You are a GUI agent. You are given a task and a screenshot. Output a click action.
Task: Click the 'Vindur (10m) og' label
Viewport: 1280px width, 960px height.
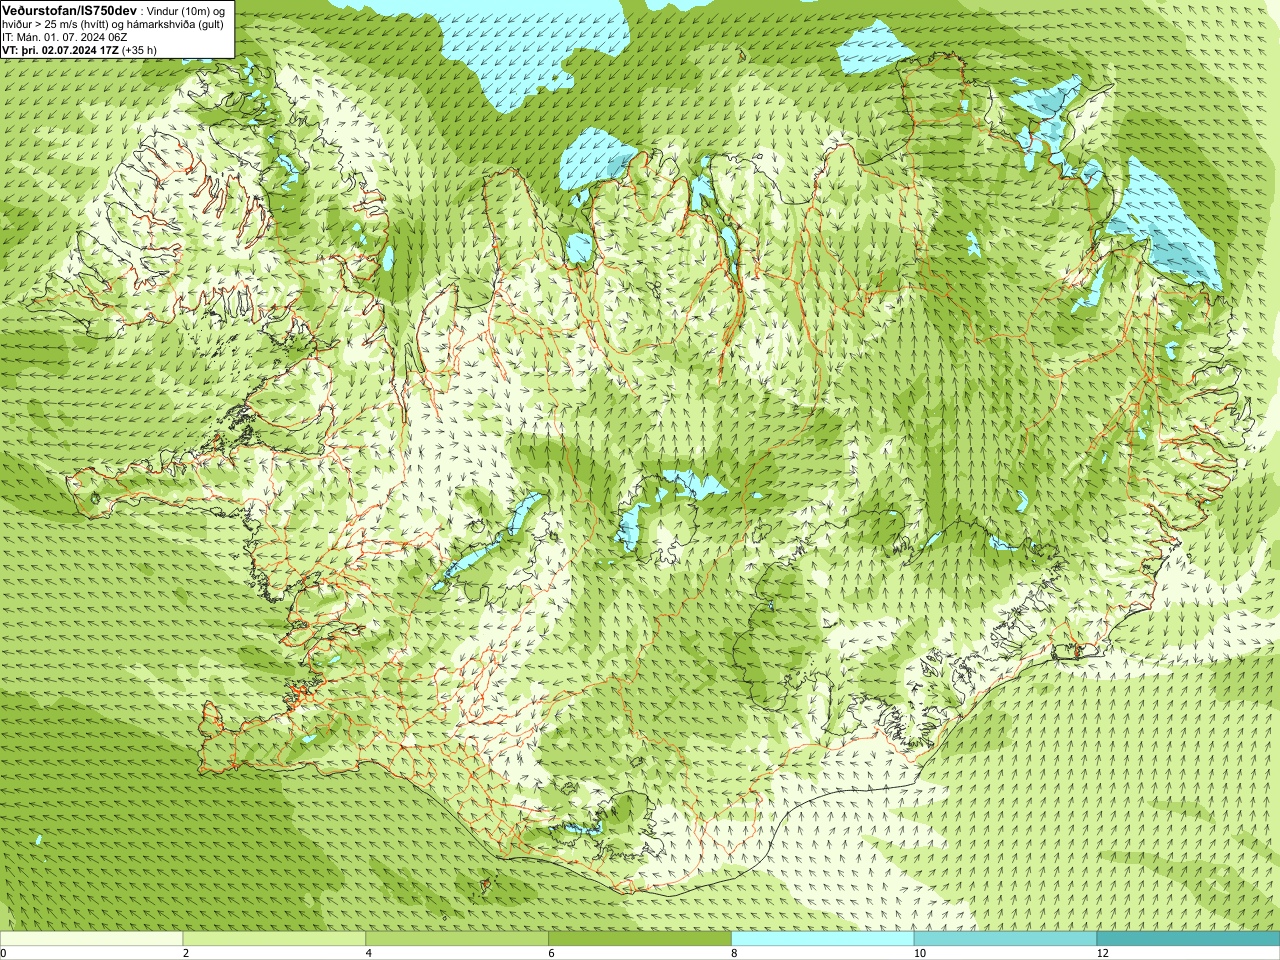coord(186,10)
